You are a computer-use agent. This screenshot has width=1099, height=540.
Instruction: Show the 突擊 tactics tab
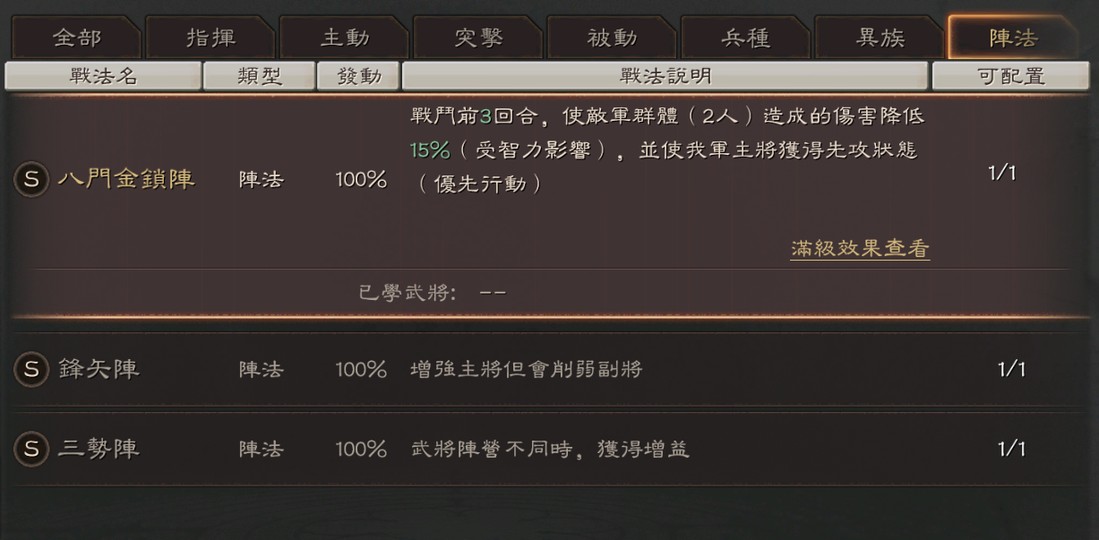point(478,38)
